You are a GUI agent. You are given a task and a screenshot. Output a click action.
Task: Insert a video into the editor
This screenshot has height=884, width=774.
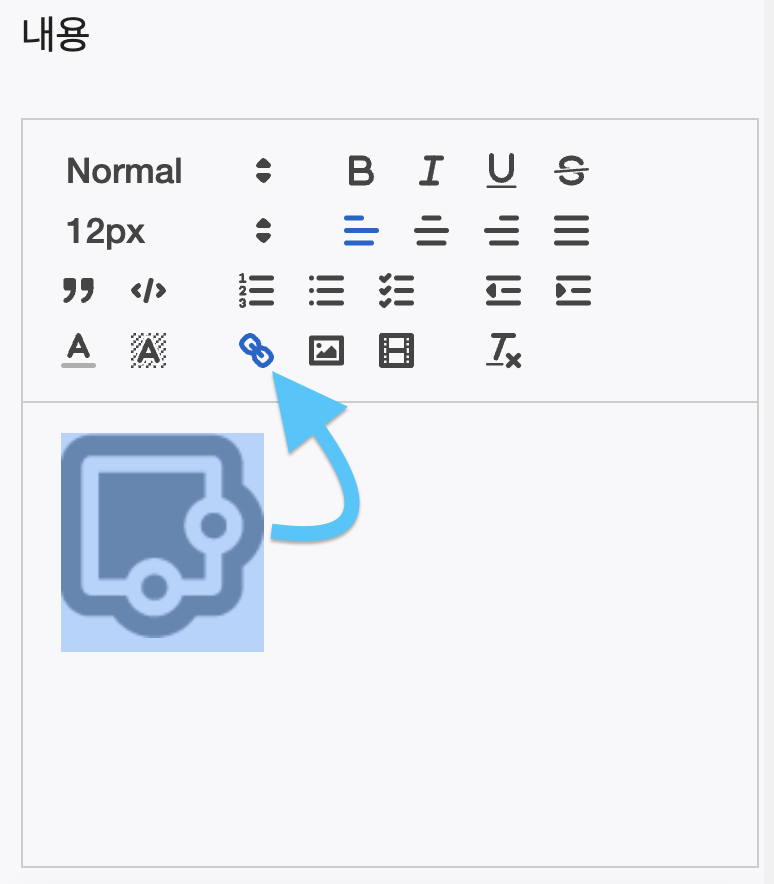(396, 351)
